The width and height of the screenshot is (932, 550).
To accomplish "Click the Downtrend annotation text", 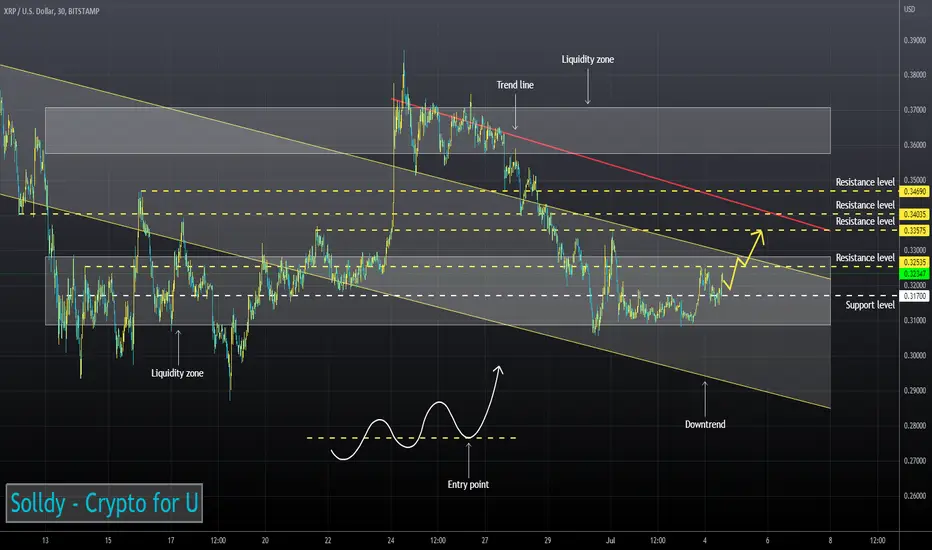I will point(705,425).
